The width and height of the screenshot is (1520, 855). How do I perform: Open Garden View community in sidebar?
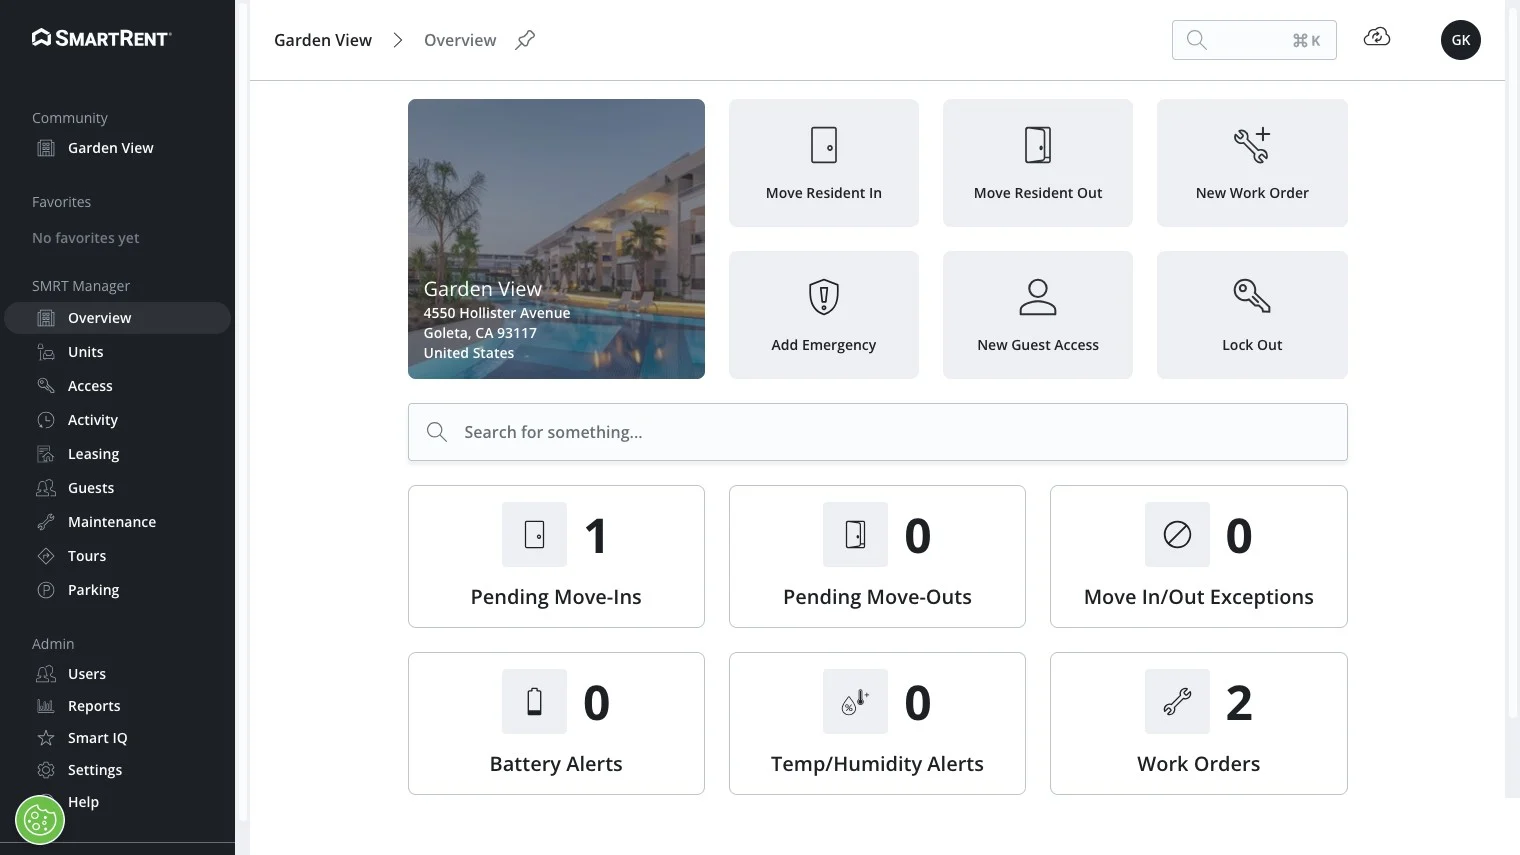110,148
